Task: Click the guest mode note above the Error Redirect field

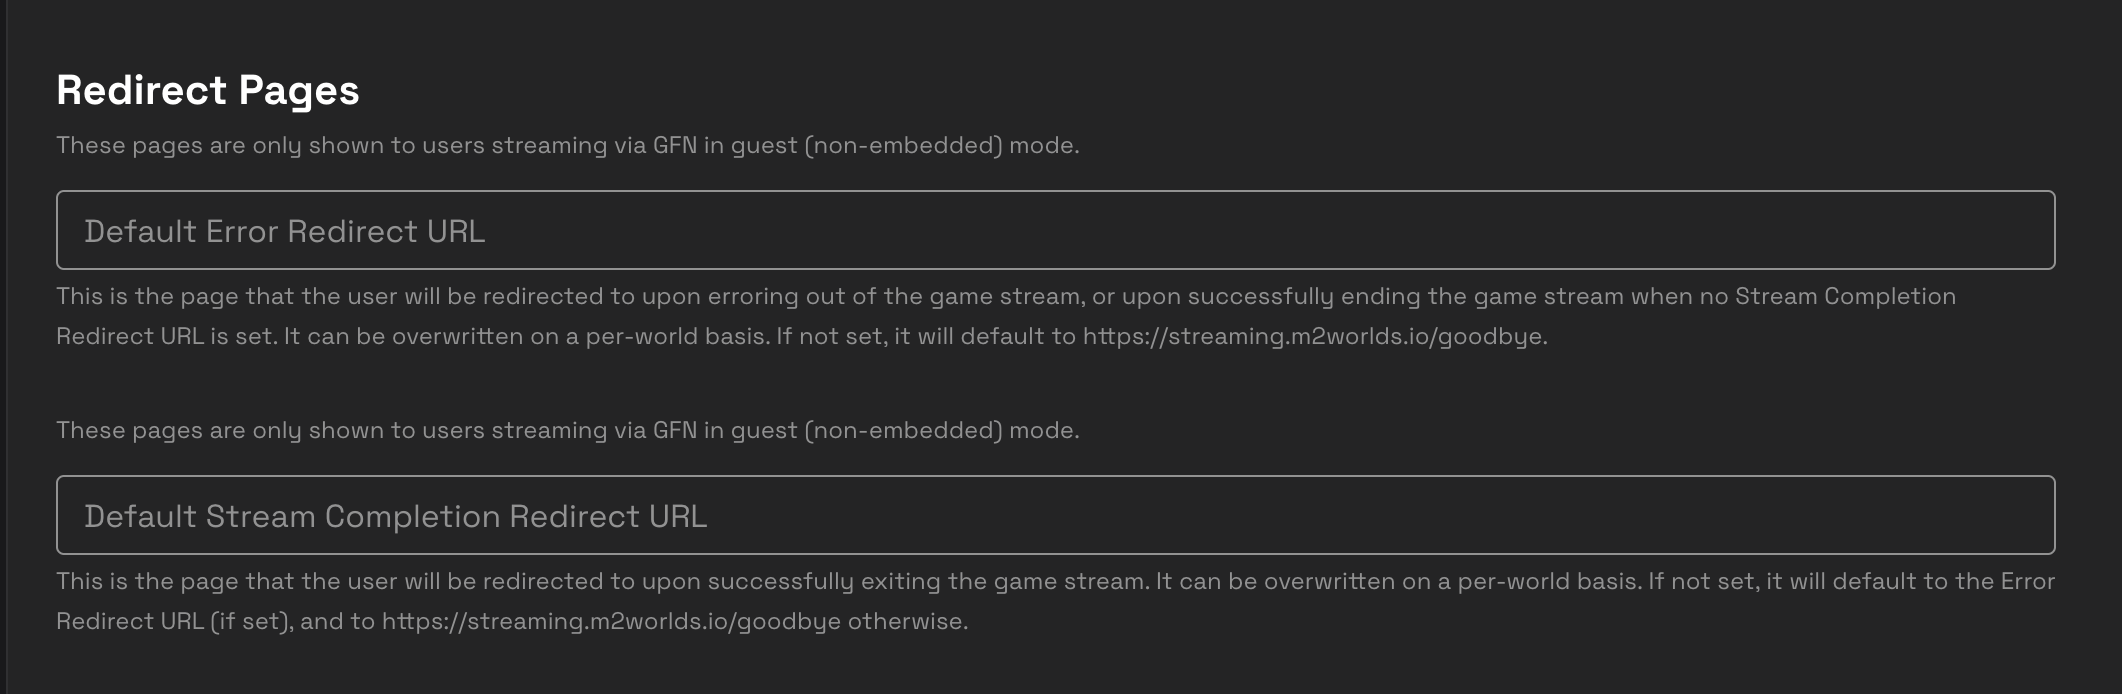Action: [567, 146]
